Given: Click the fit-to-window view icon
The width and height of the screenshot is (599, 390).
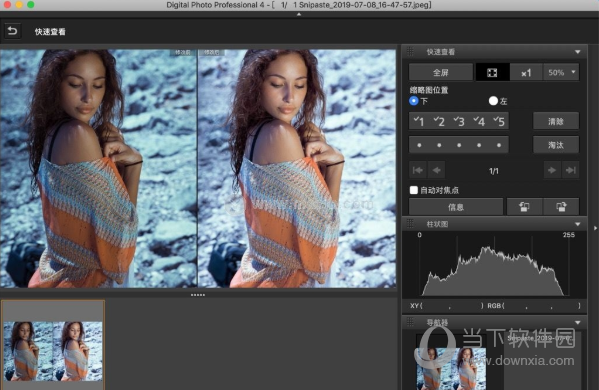Looking at the screenshot, I should coord(492,72).
